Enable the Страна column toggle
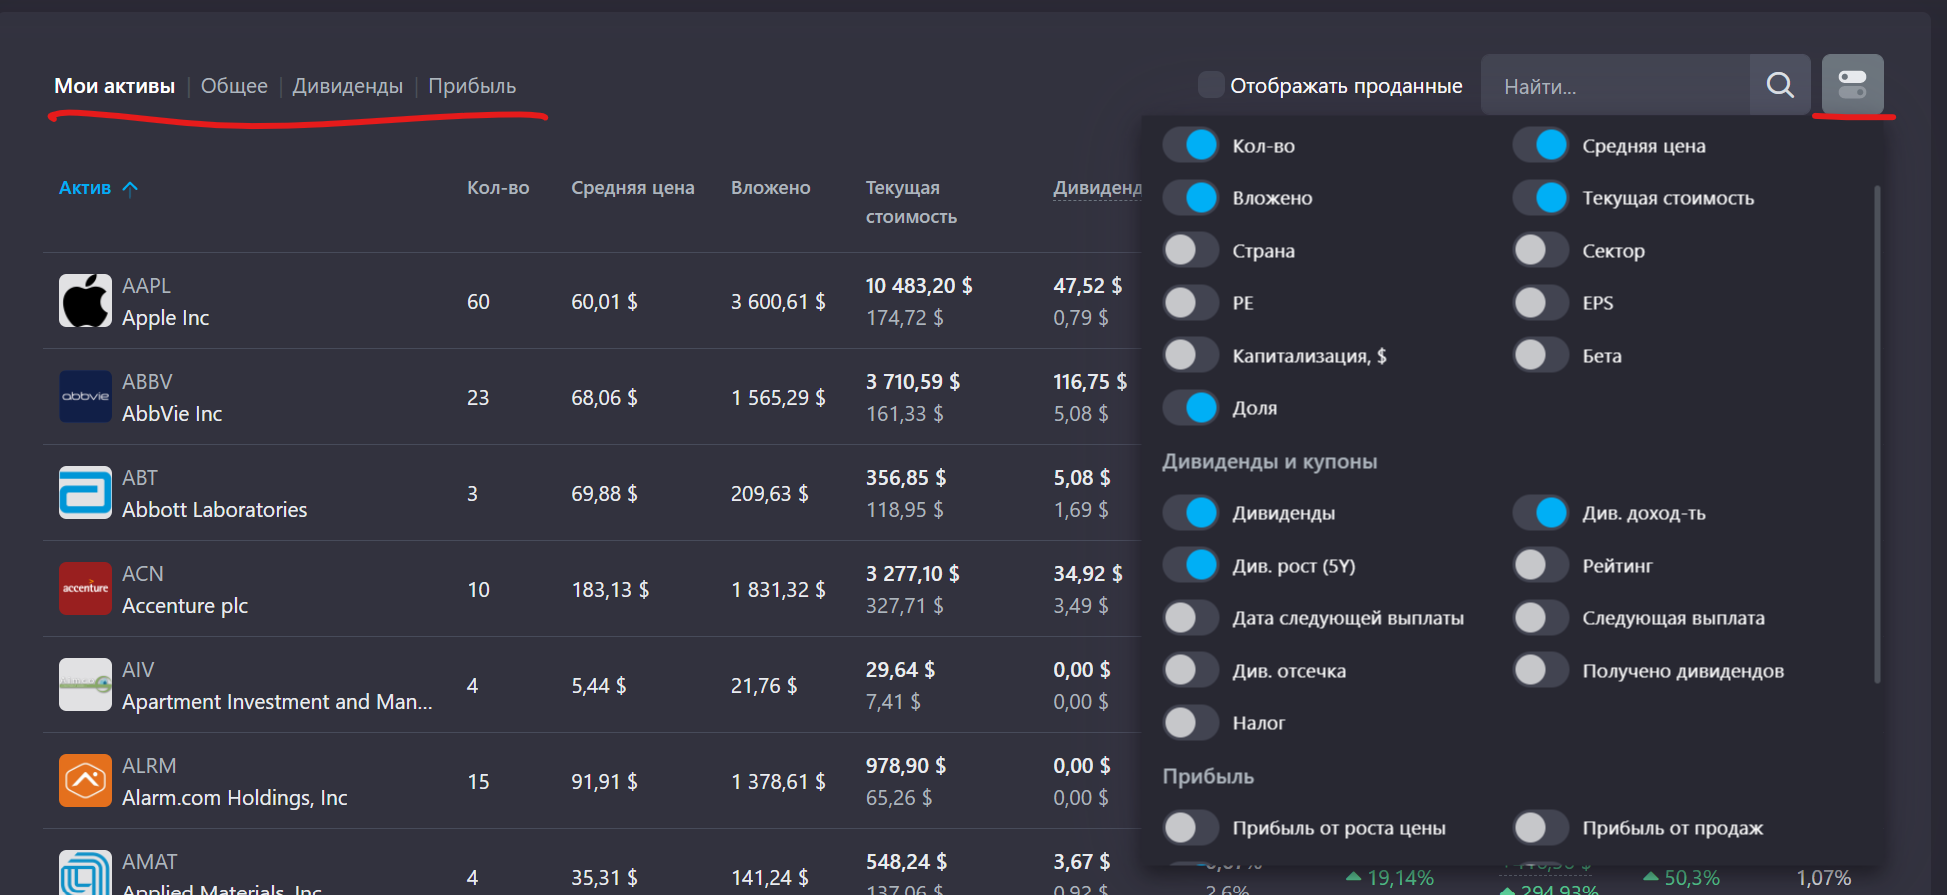1947x895 pixels. click(1190, 250)
